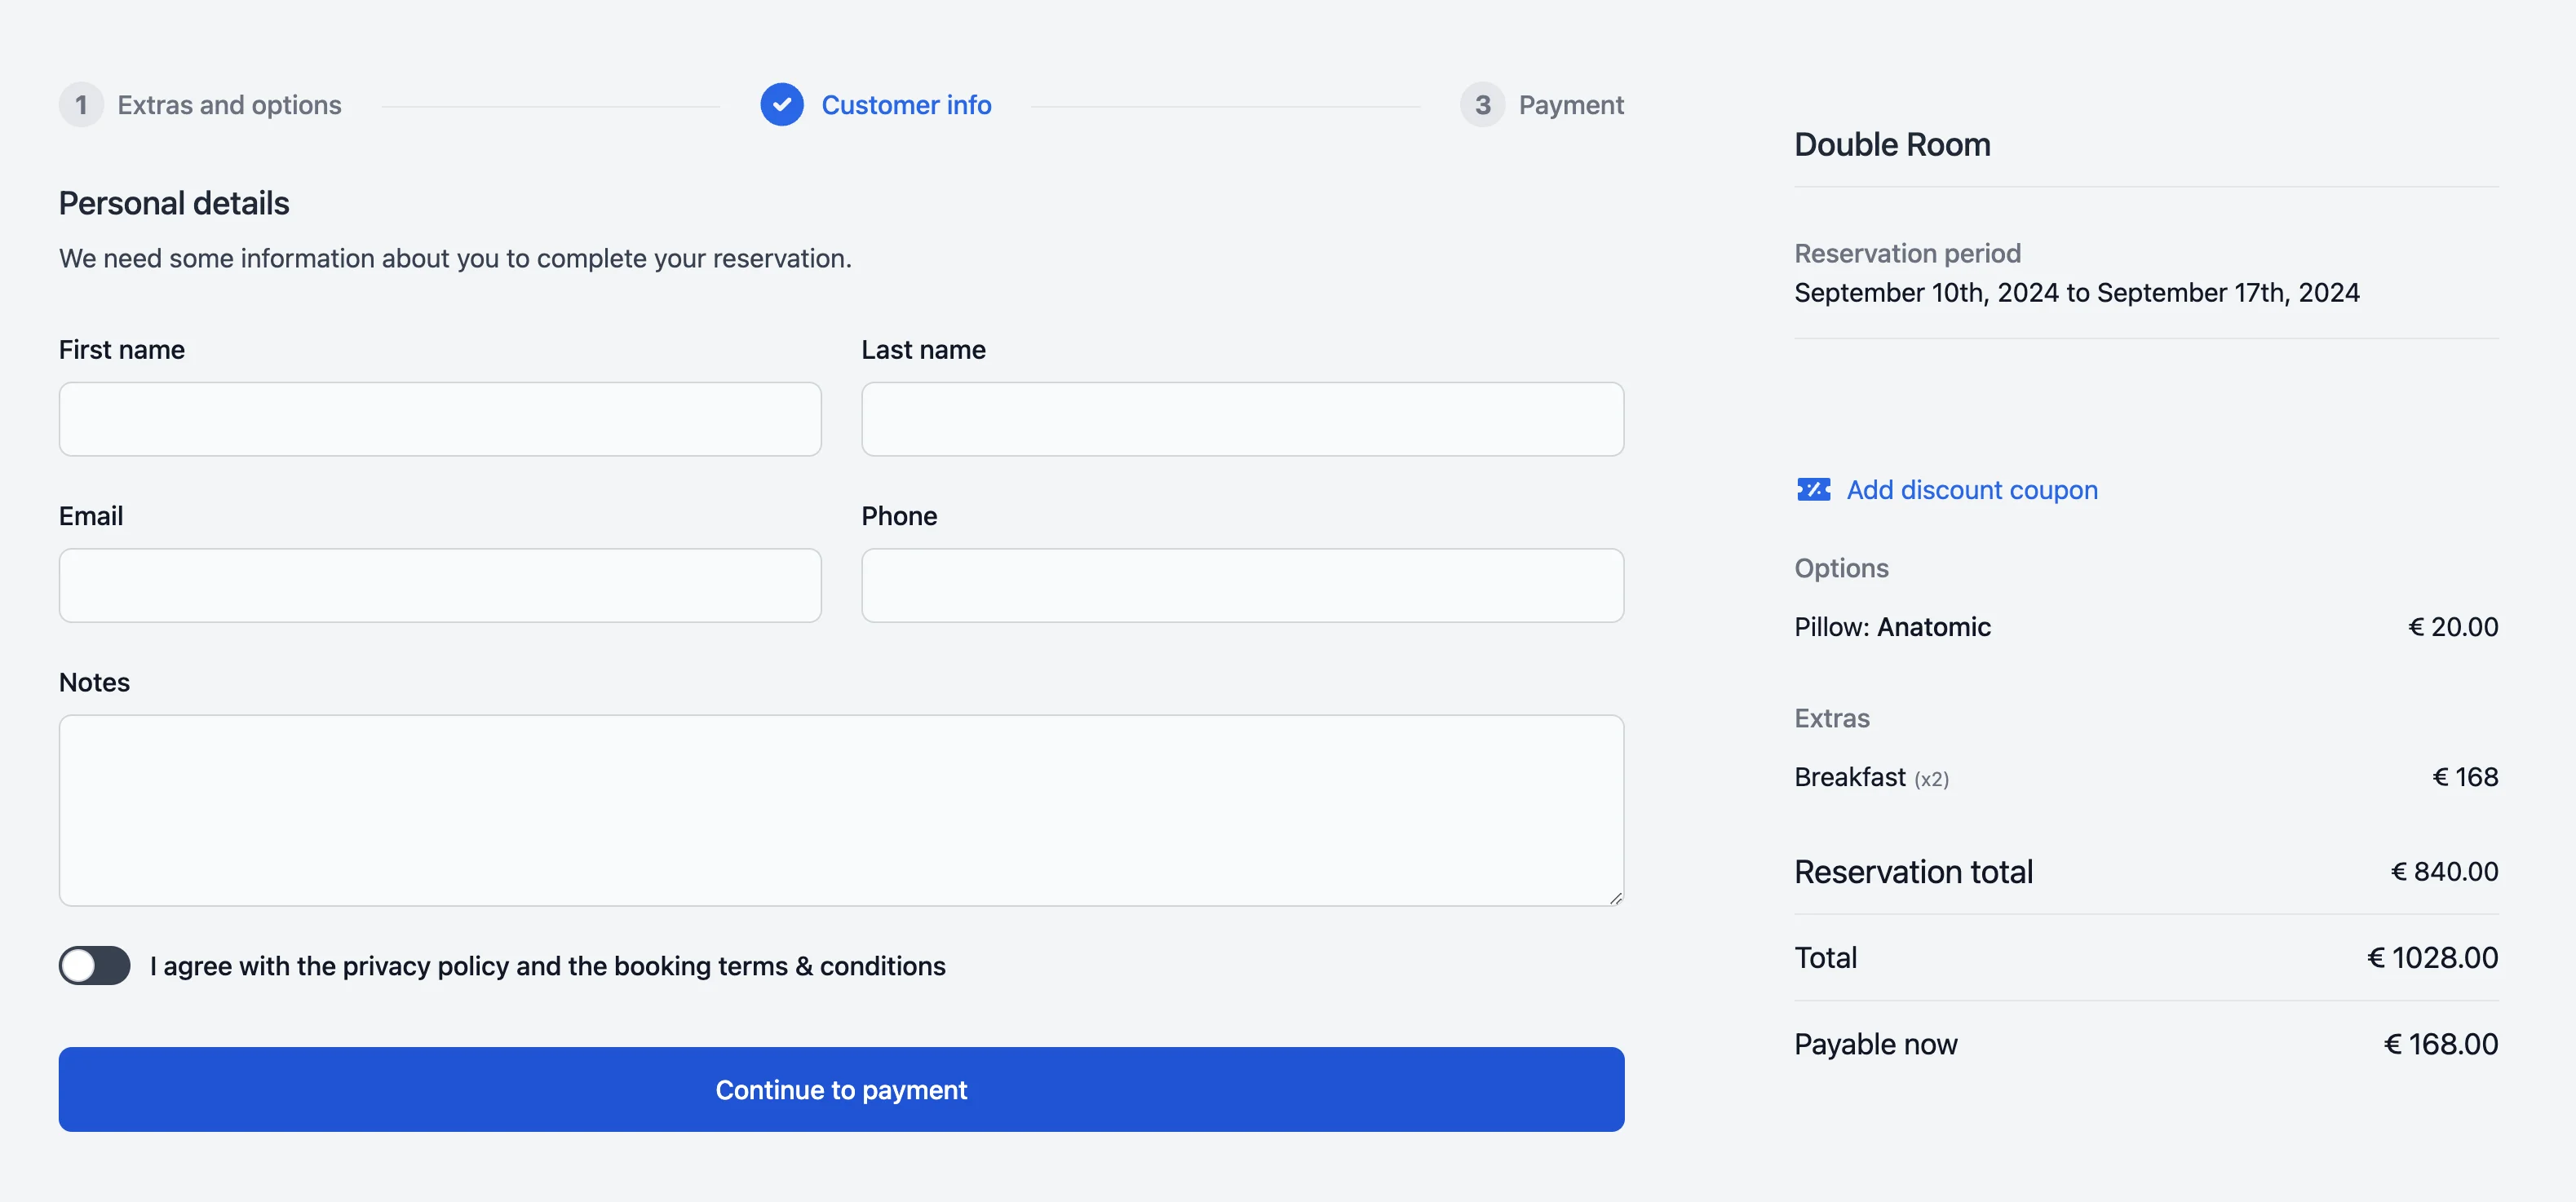Viewport: 2576px width, 1202px height.
Task: Click the discount coupon ticket icon
Action: tap(1813, 490)
